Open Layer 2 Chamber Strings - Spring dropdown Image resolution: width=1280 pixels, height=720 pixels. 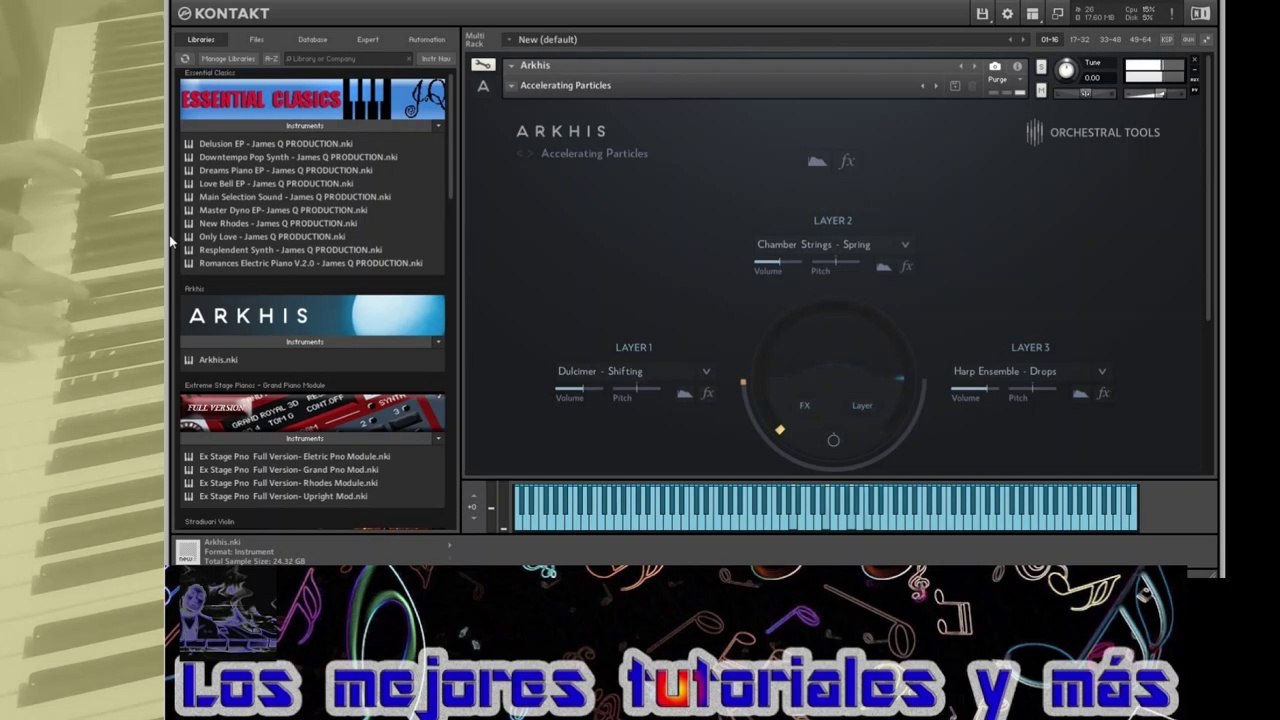click(x=833, y=245)
